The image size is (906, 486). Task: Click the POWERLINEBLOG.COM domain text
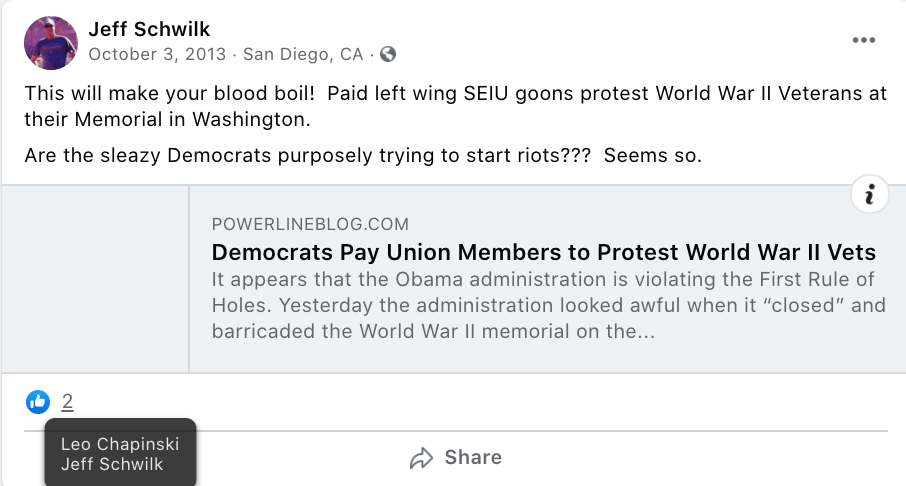(310, 224)
